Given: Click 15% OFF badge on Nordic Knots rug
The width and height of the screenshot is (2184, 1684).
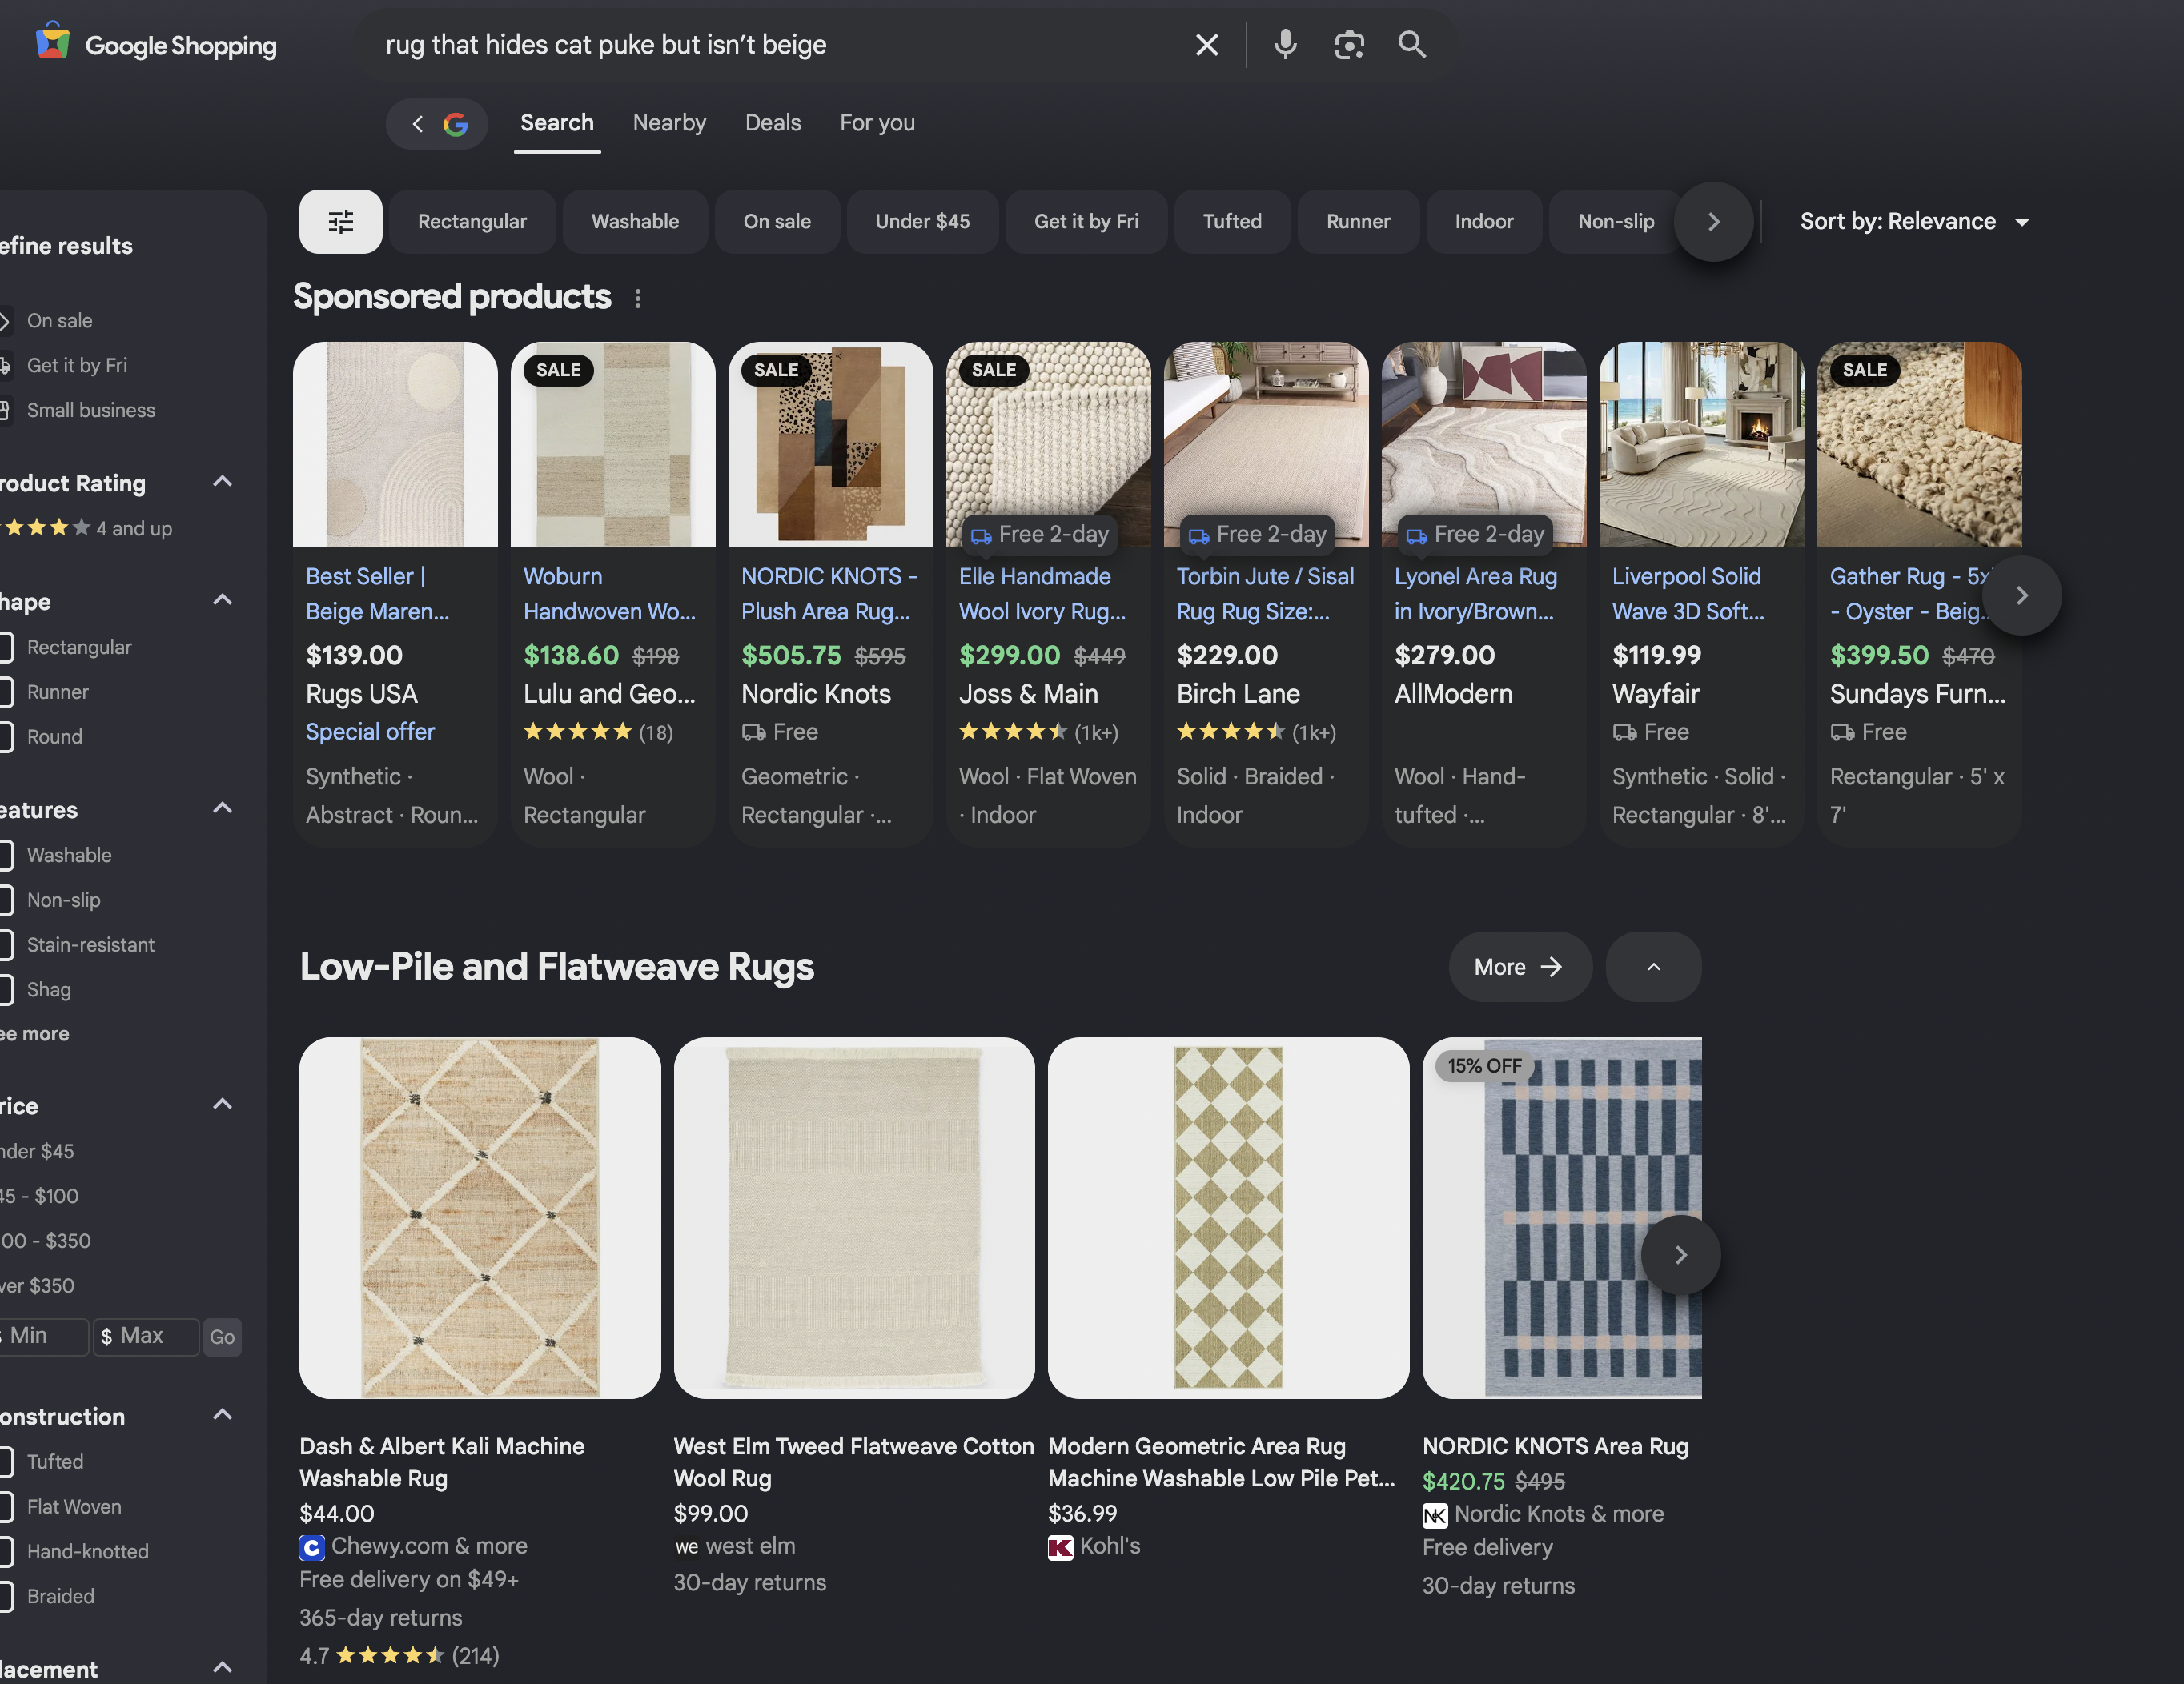Looking at the screenshot, I should [1484, 1066].
